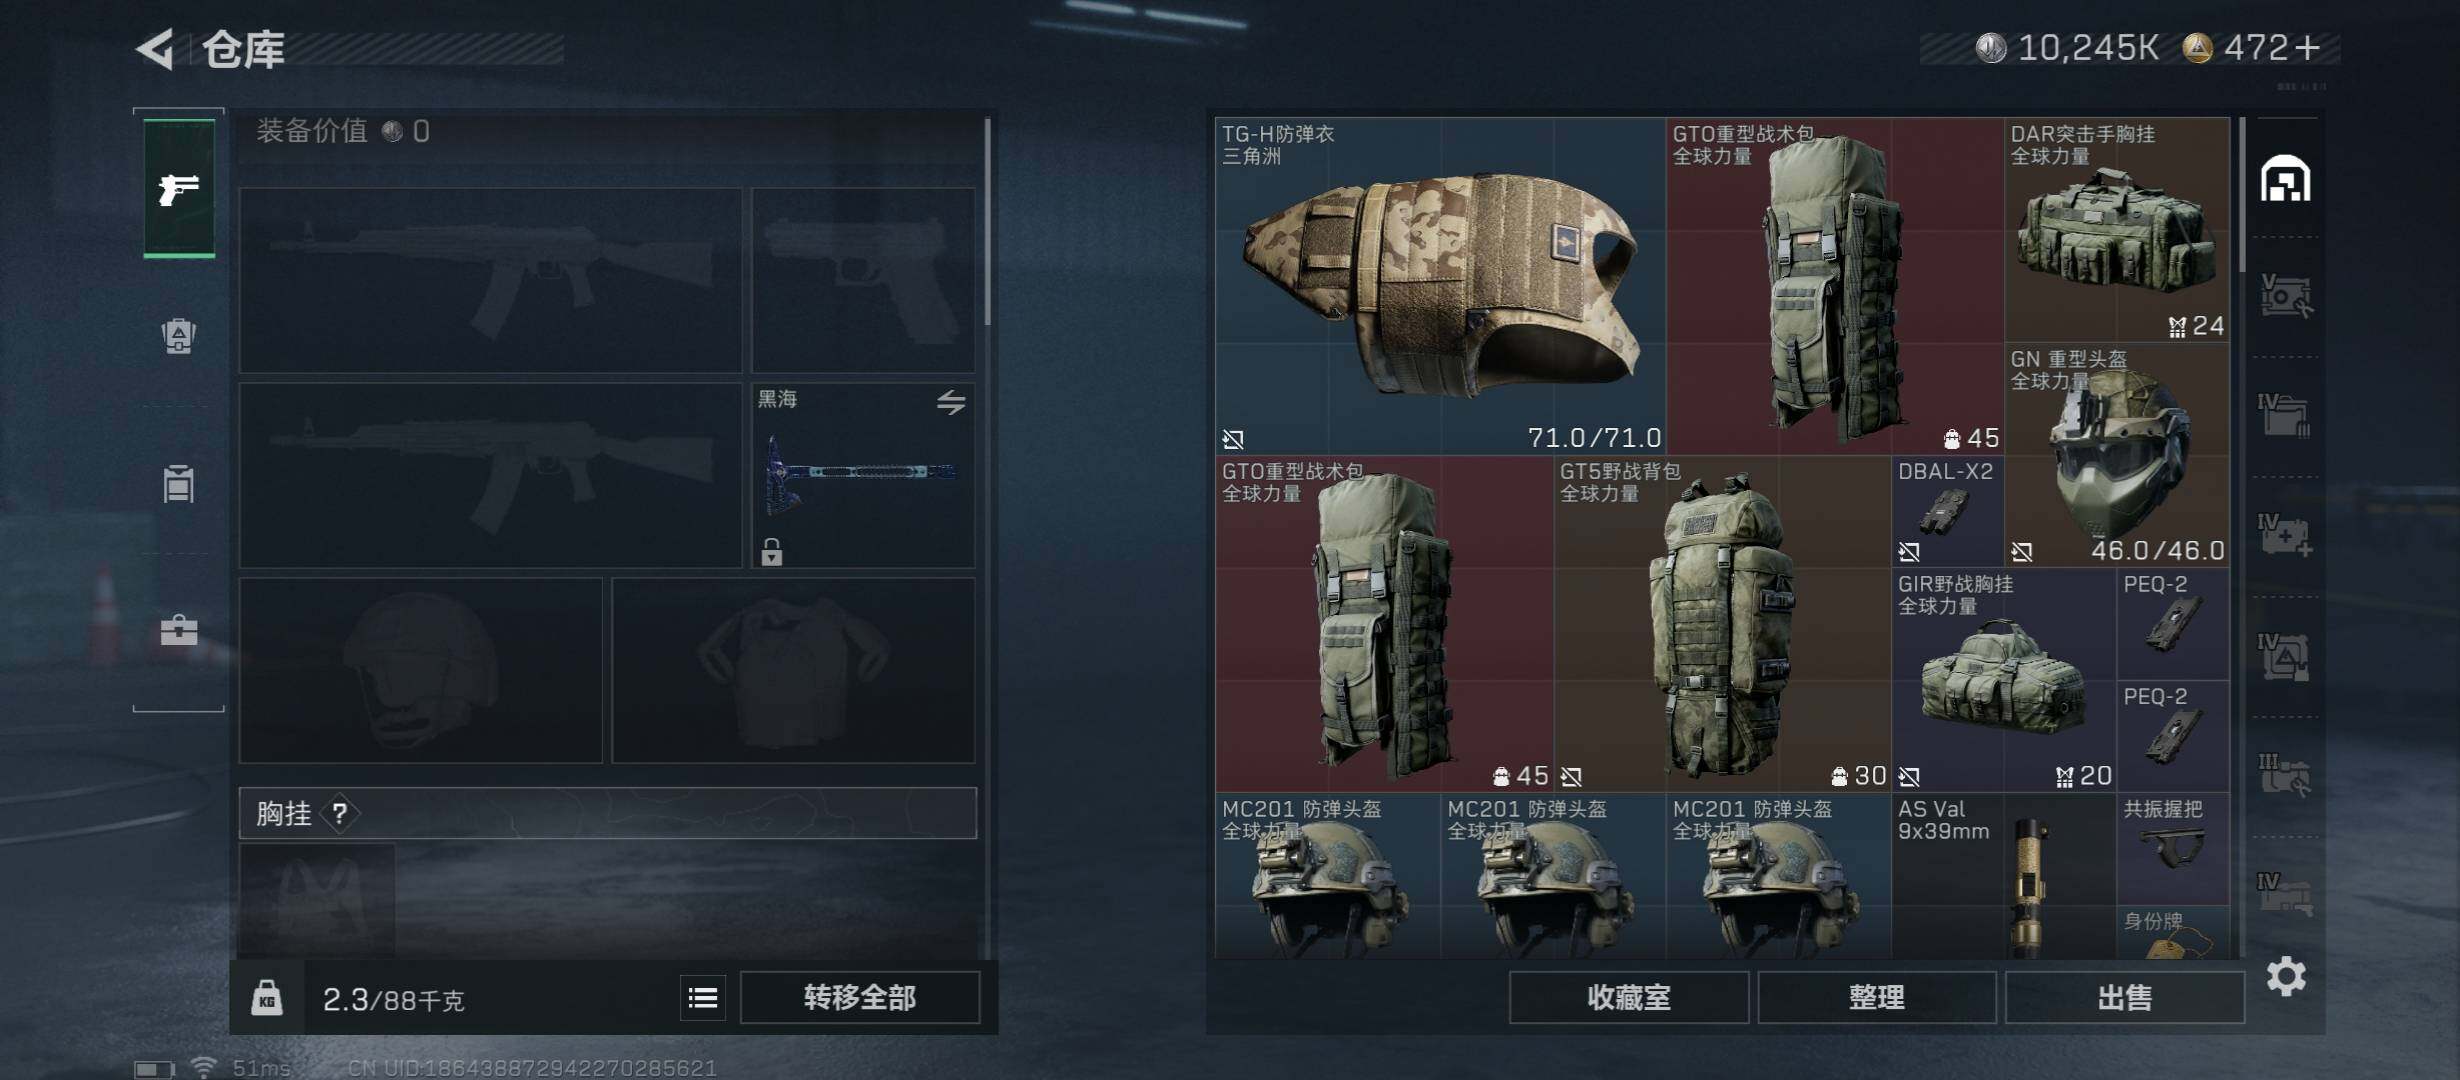2460x1080 pixels.
Task: Select the weapons pistol tab icon
Action: 179,188
